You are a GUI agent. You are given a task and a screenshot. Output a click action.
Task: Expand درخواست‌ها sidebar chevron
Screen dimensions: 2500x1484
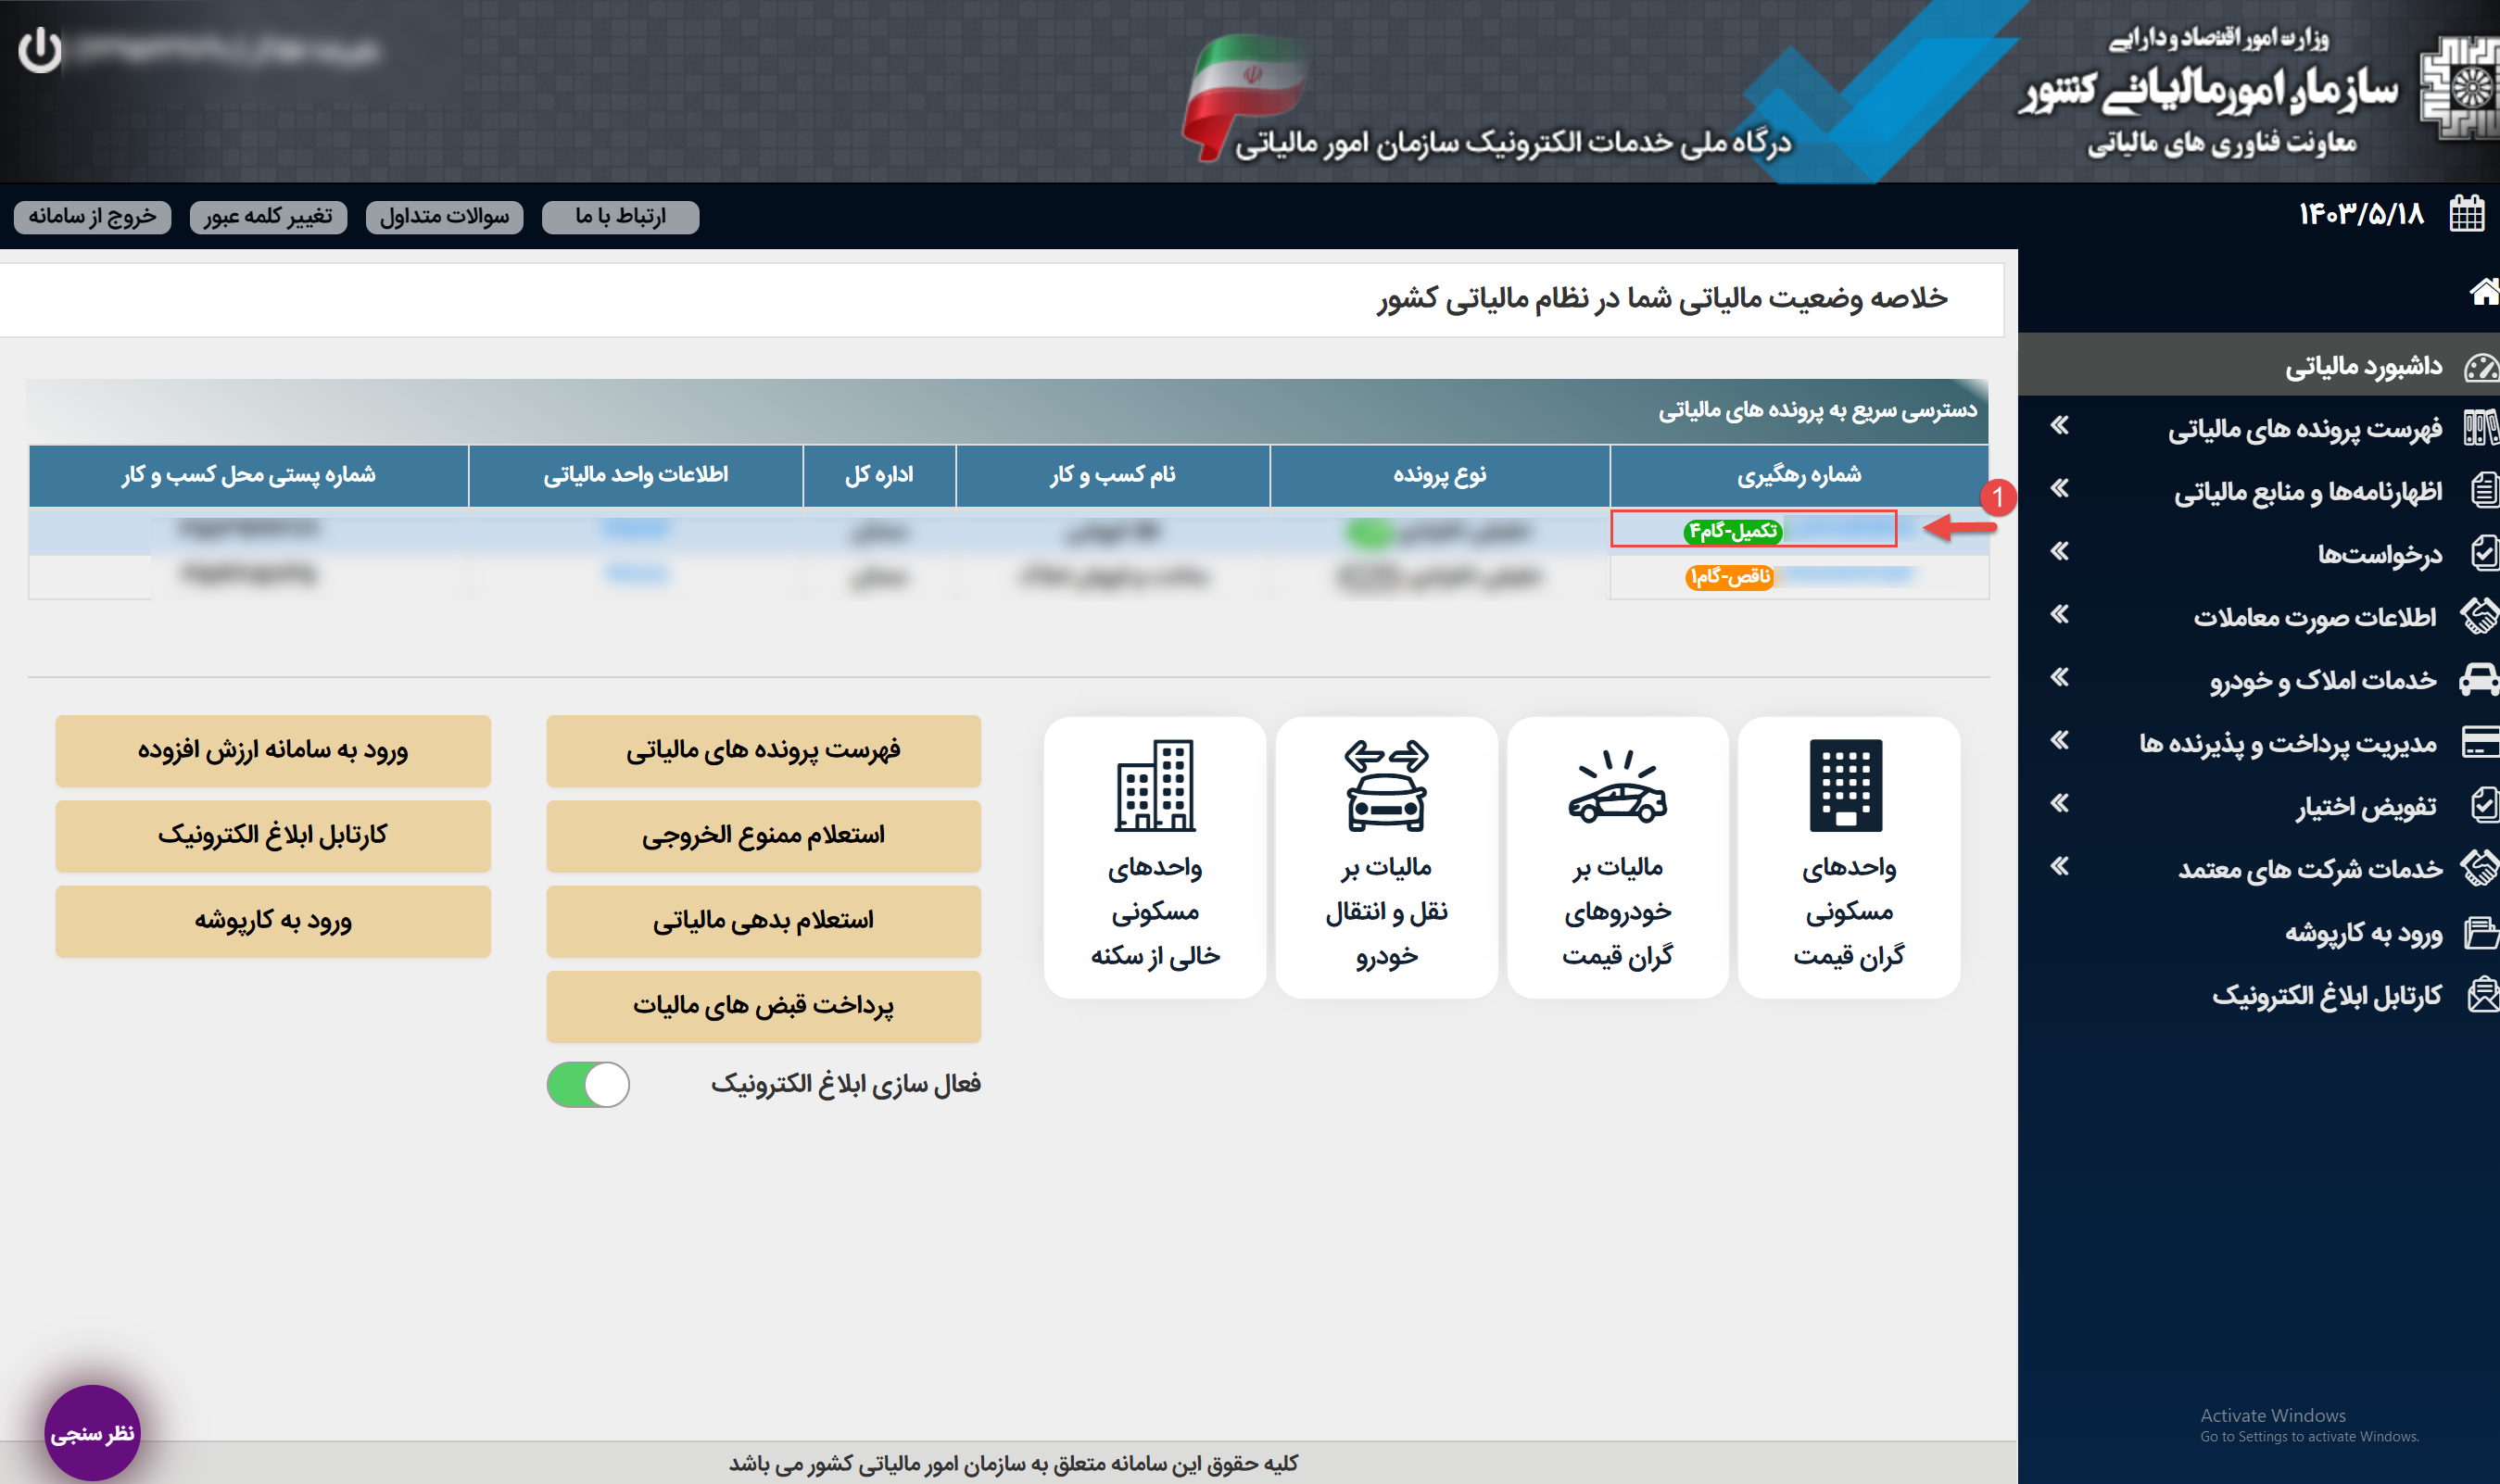tap(2059, 552)
